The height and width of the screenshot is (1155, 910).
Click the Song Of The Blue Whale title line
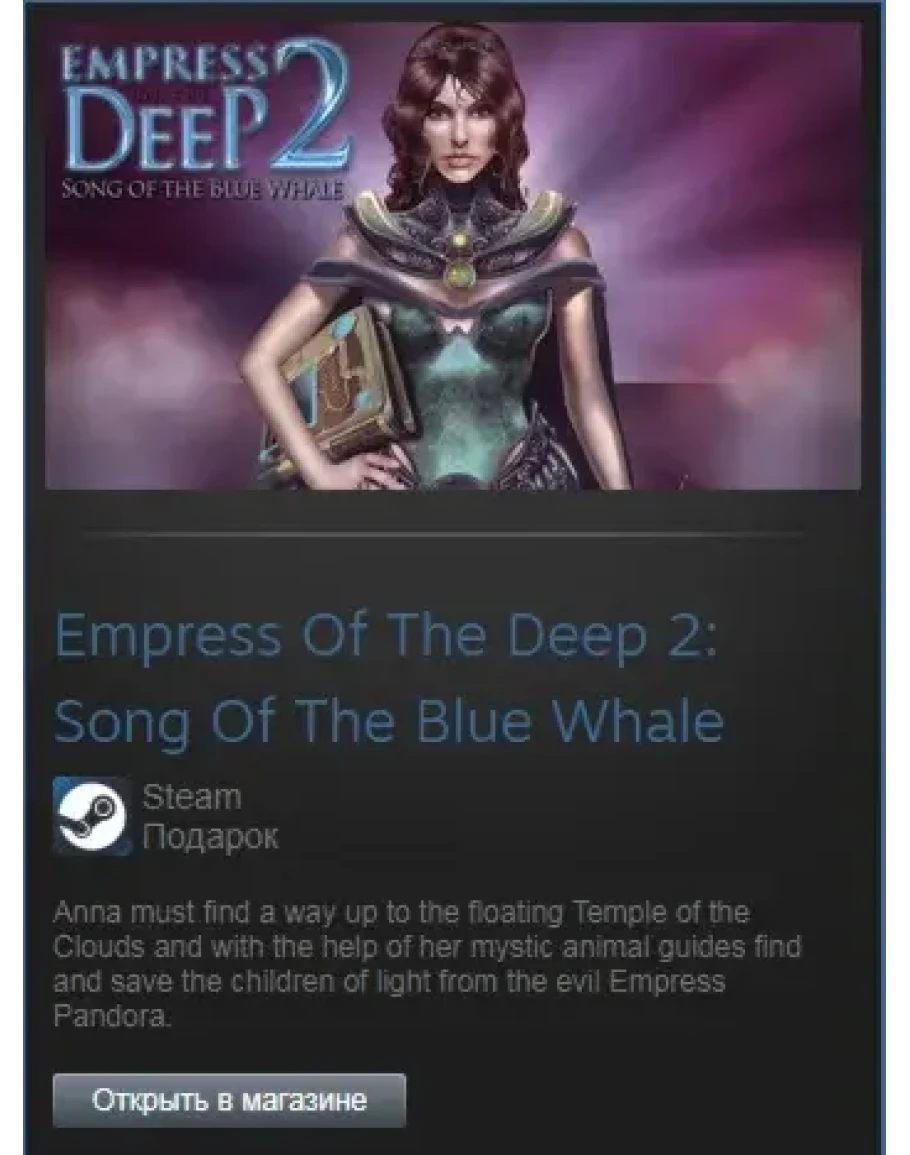(389, 722)
